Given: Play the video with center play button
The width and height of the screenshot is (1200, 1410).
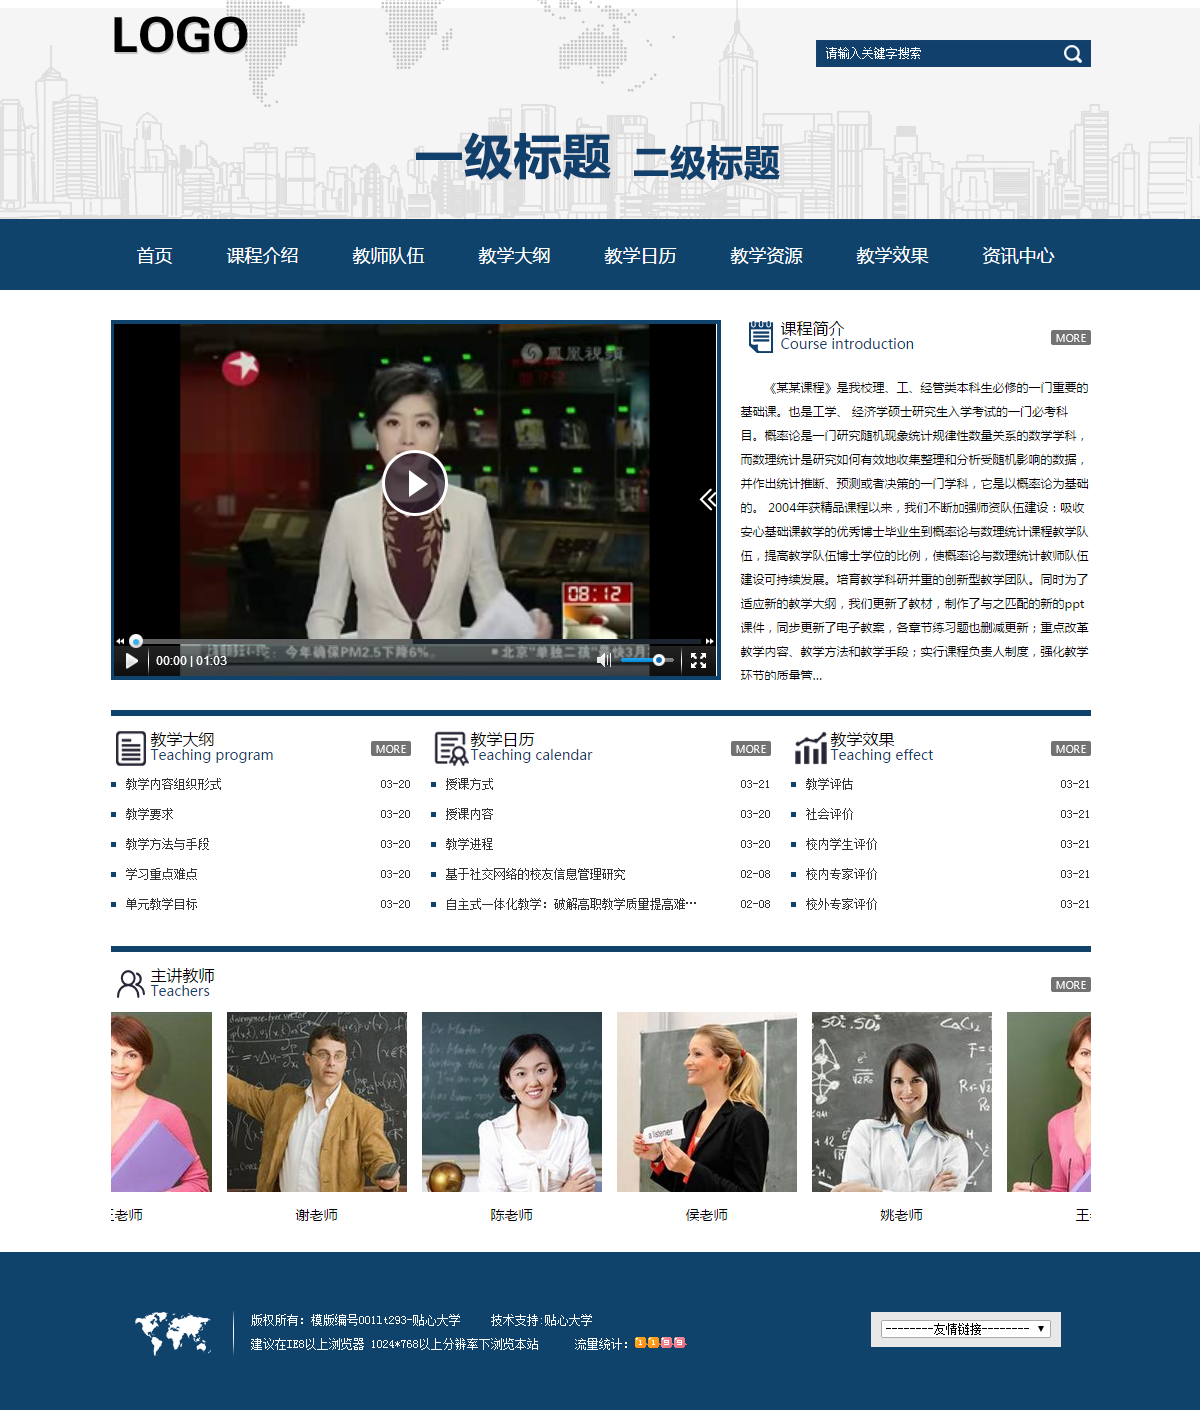Looking at the screenshot, I should [x=414, y=483].
